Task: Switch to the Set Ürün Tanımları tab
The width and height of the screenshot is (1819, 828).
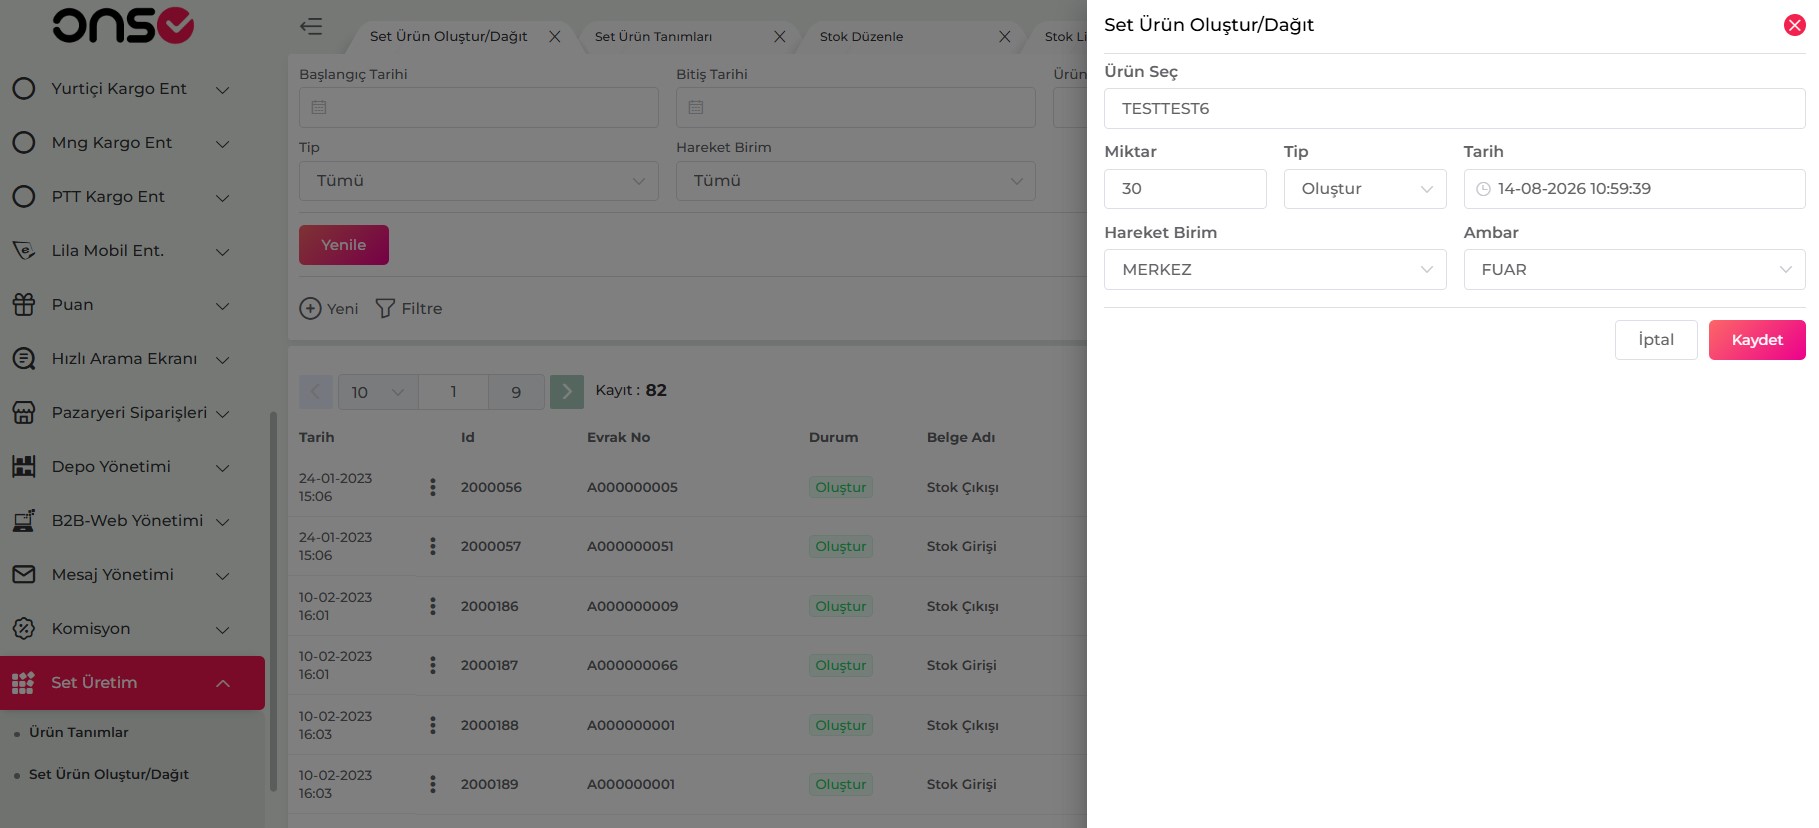Action: 654,36
